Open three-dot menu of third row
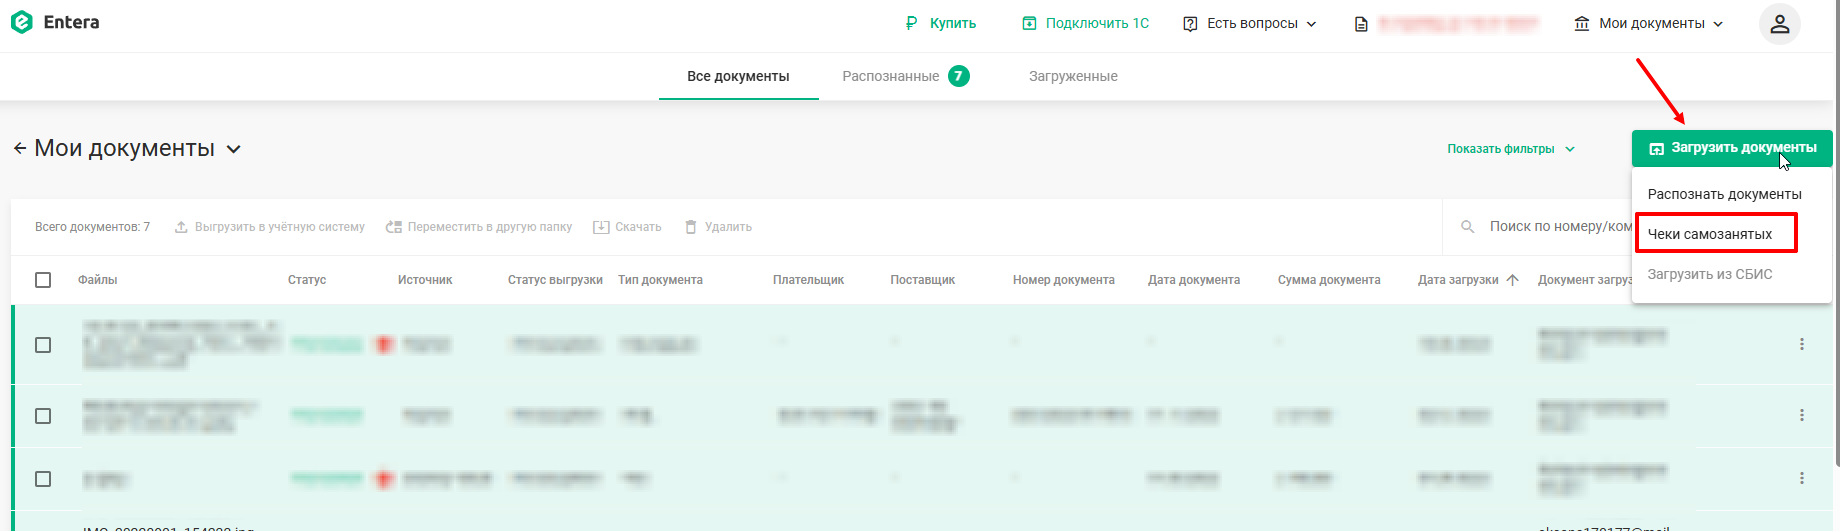Image resolution: width=1840 pixels, height=531 pixels. [1802, 478]
